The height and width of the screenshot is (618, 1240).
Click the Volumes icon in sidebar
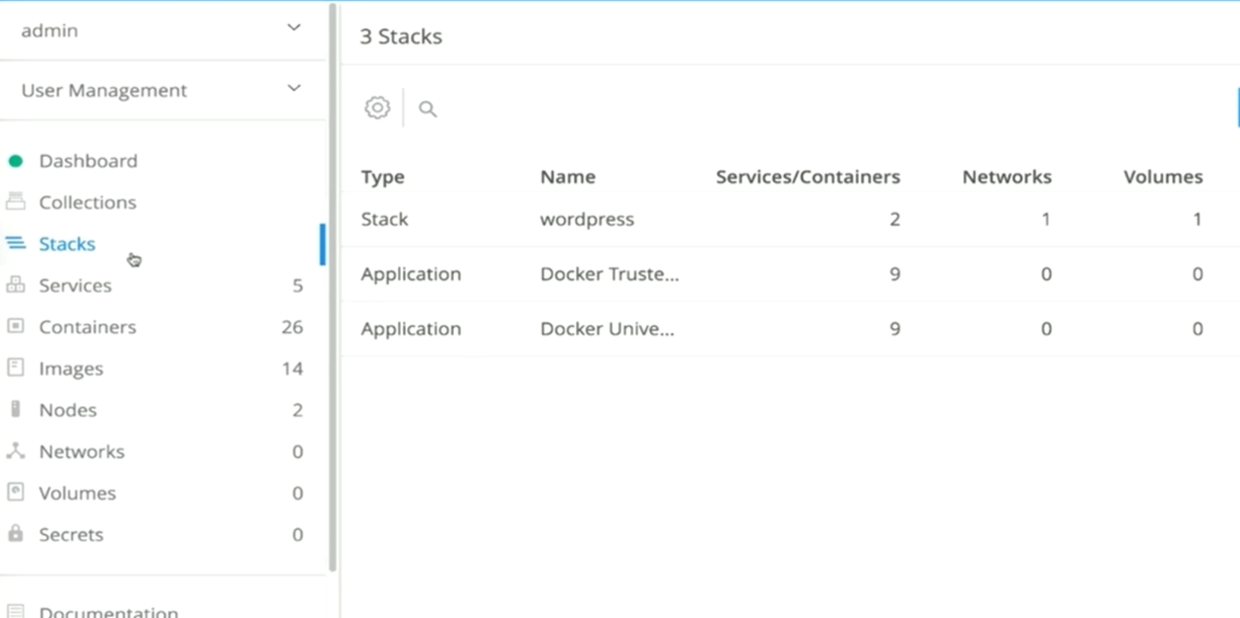point(15,493)
